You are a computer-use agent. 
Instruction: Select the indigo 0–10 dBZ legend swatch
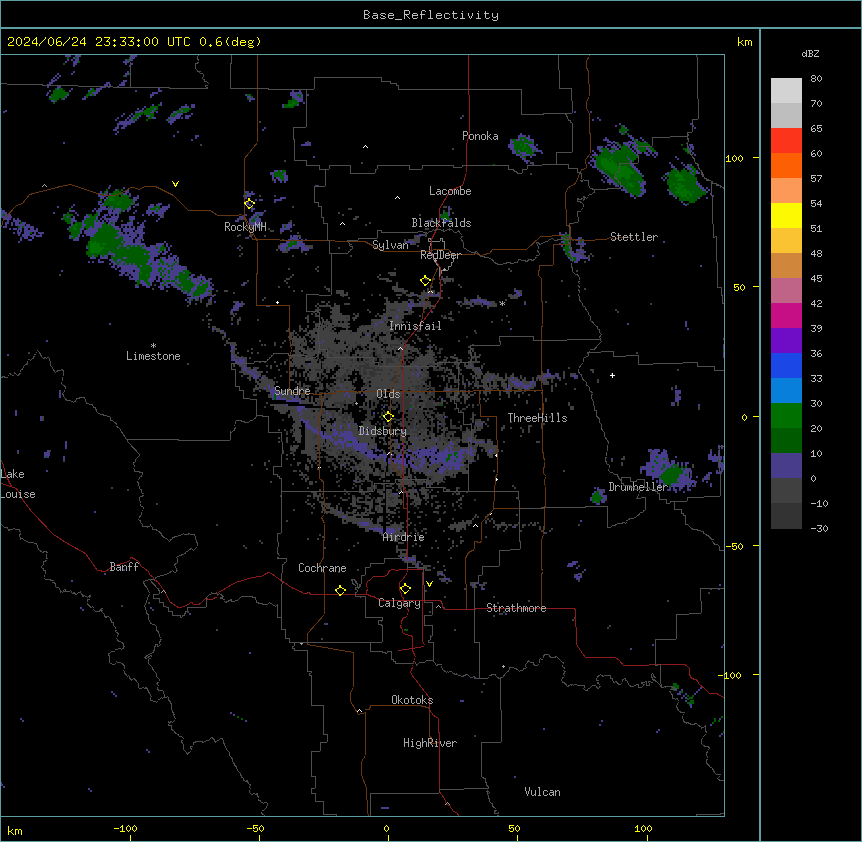pyautogui.click(x=786, y=466)
